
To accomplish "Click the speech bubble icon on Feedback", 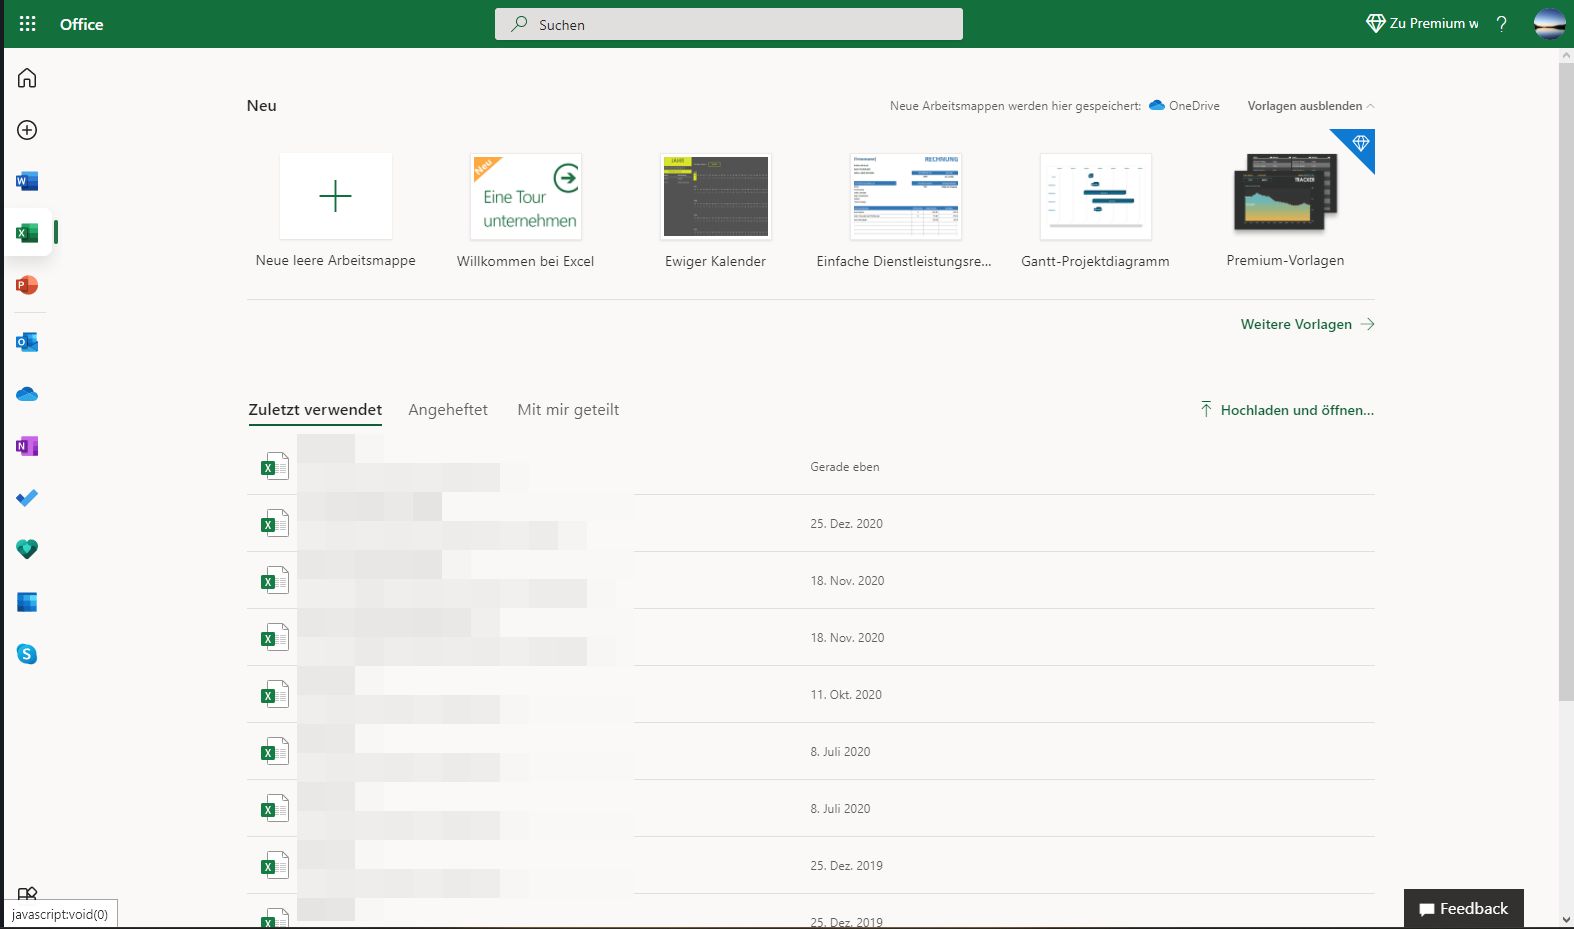I will coord(1427,910).
